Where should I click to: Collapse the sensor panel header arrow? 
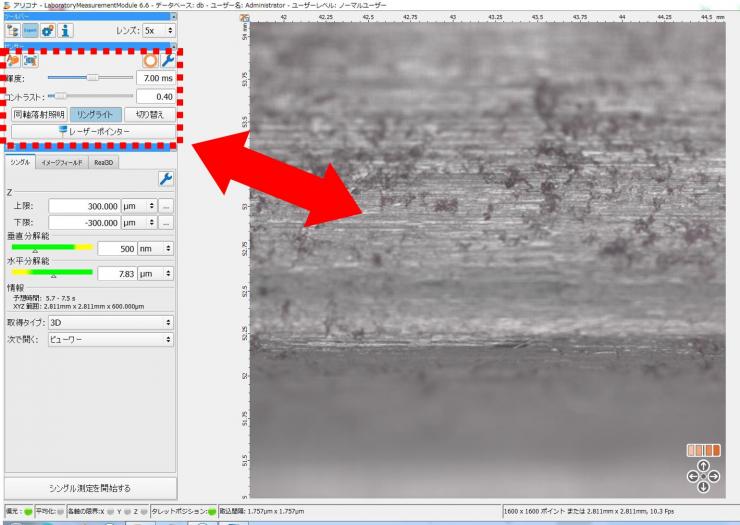[x=173, y=46]
